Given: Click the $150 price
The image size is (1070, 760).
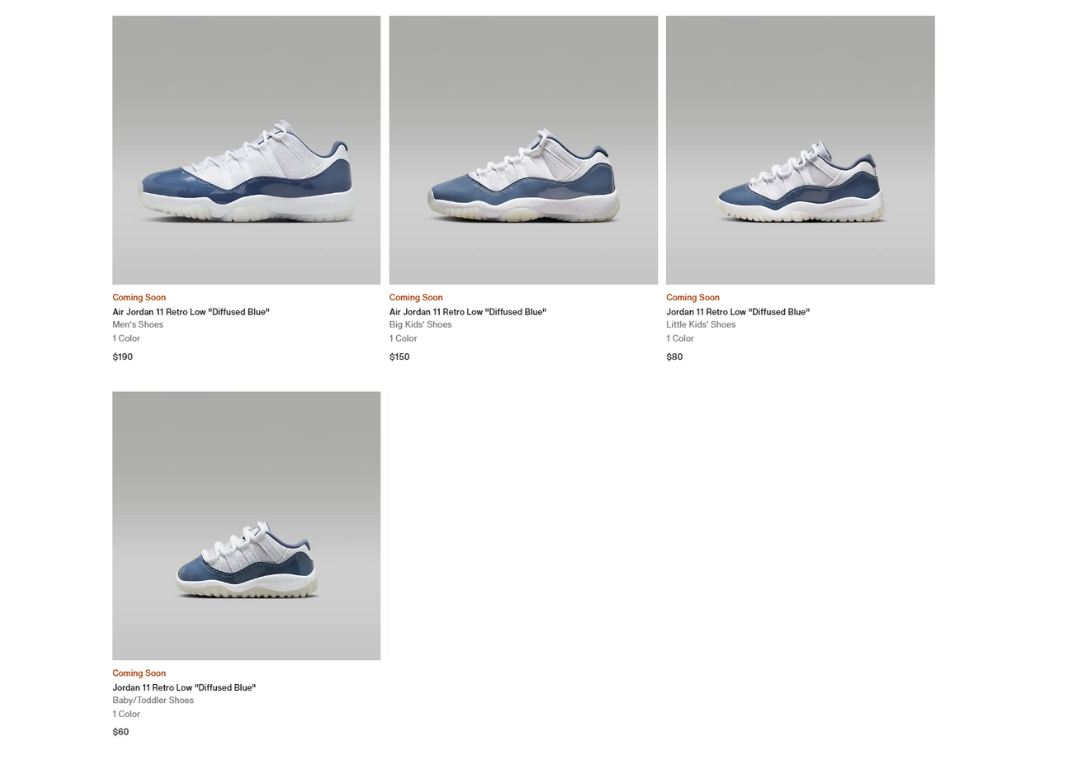Looking at the screenshot, I should pyautogui.click(x=400, y=357).
